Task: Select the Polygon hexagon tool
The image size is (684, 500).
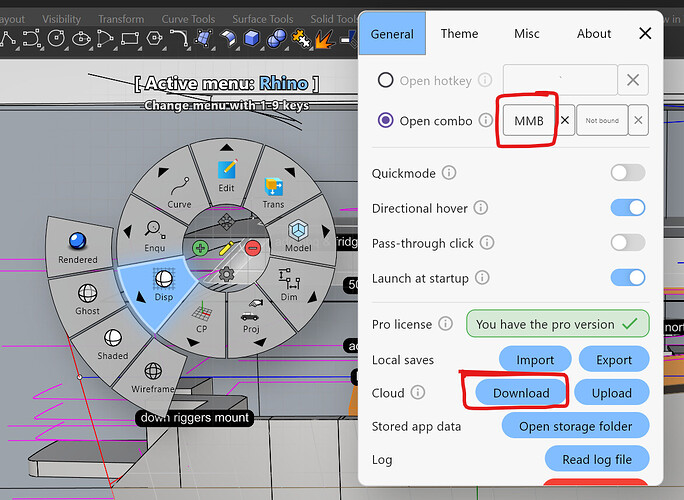Action: pos(154,38)
